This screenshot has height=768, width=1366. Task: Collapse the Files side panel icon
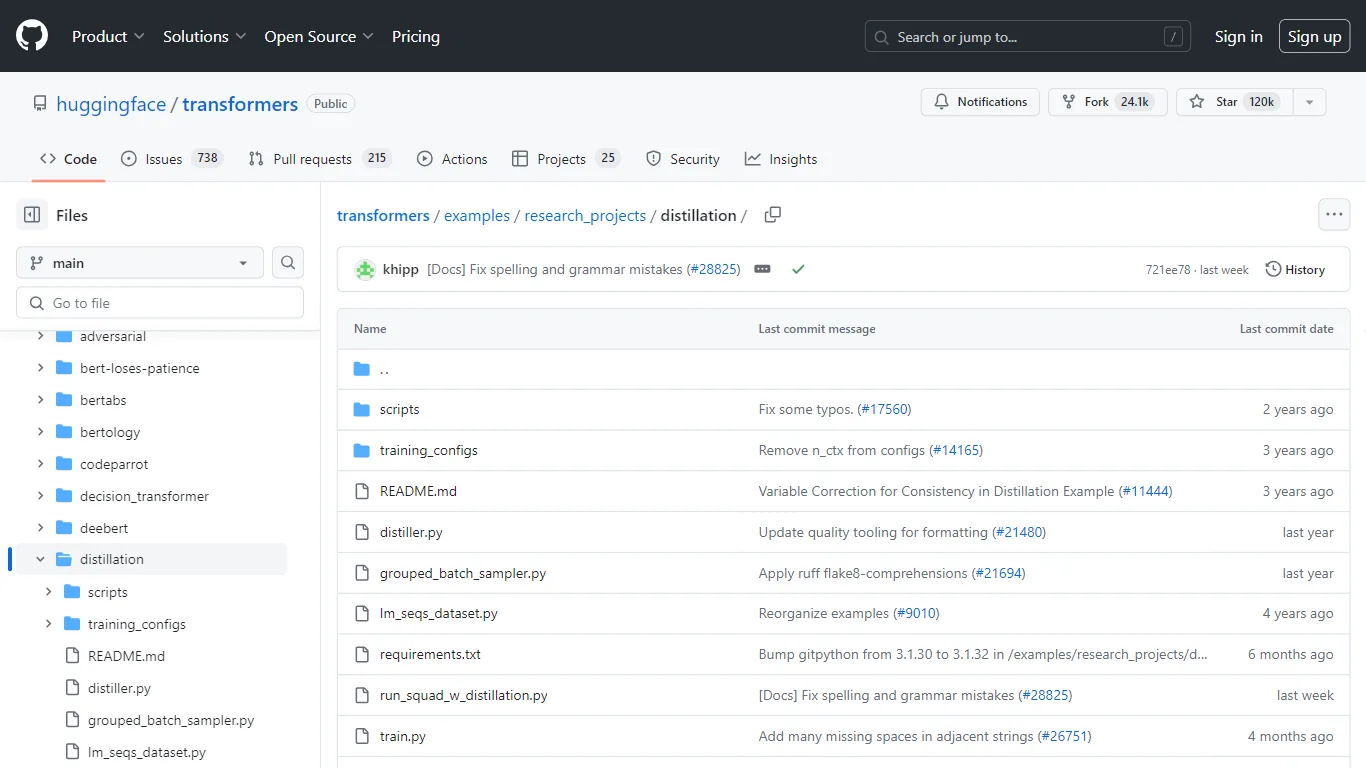[32, 215]
